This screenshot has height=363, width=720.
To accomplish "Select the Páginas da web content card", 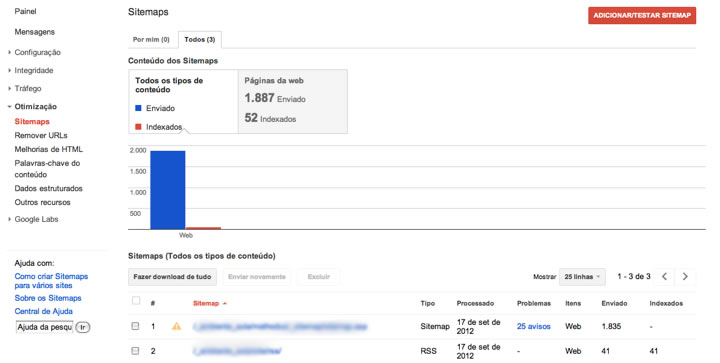I will click(x=292, y=101).
